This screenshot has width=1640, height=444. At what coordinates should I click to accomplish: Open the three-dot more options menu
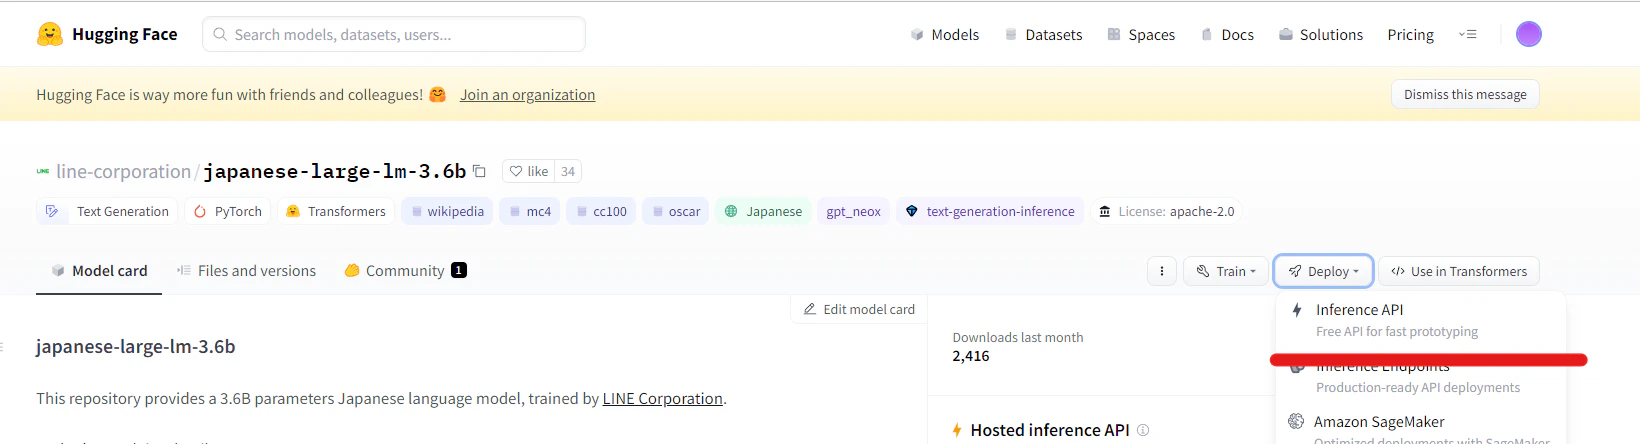pyautogui.click(x=1161, y=271)
